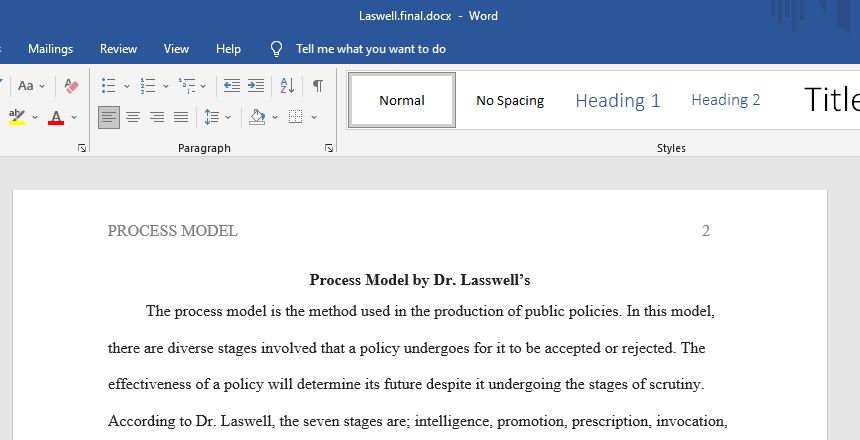Open borders dropdown arrow

314,117
